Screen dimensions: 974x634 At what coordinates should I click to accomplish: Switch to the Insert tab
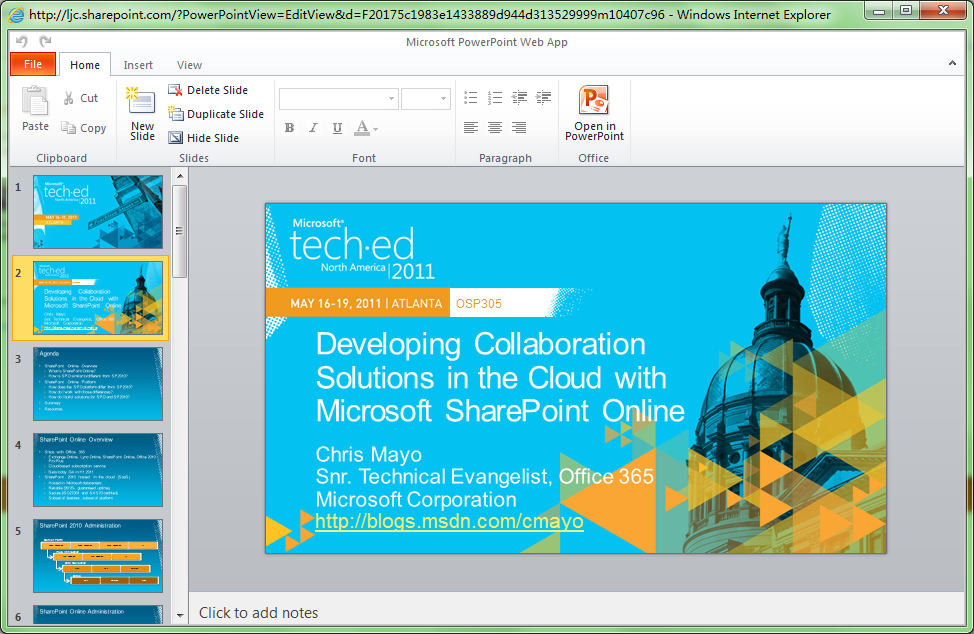[x=138, y=65]
